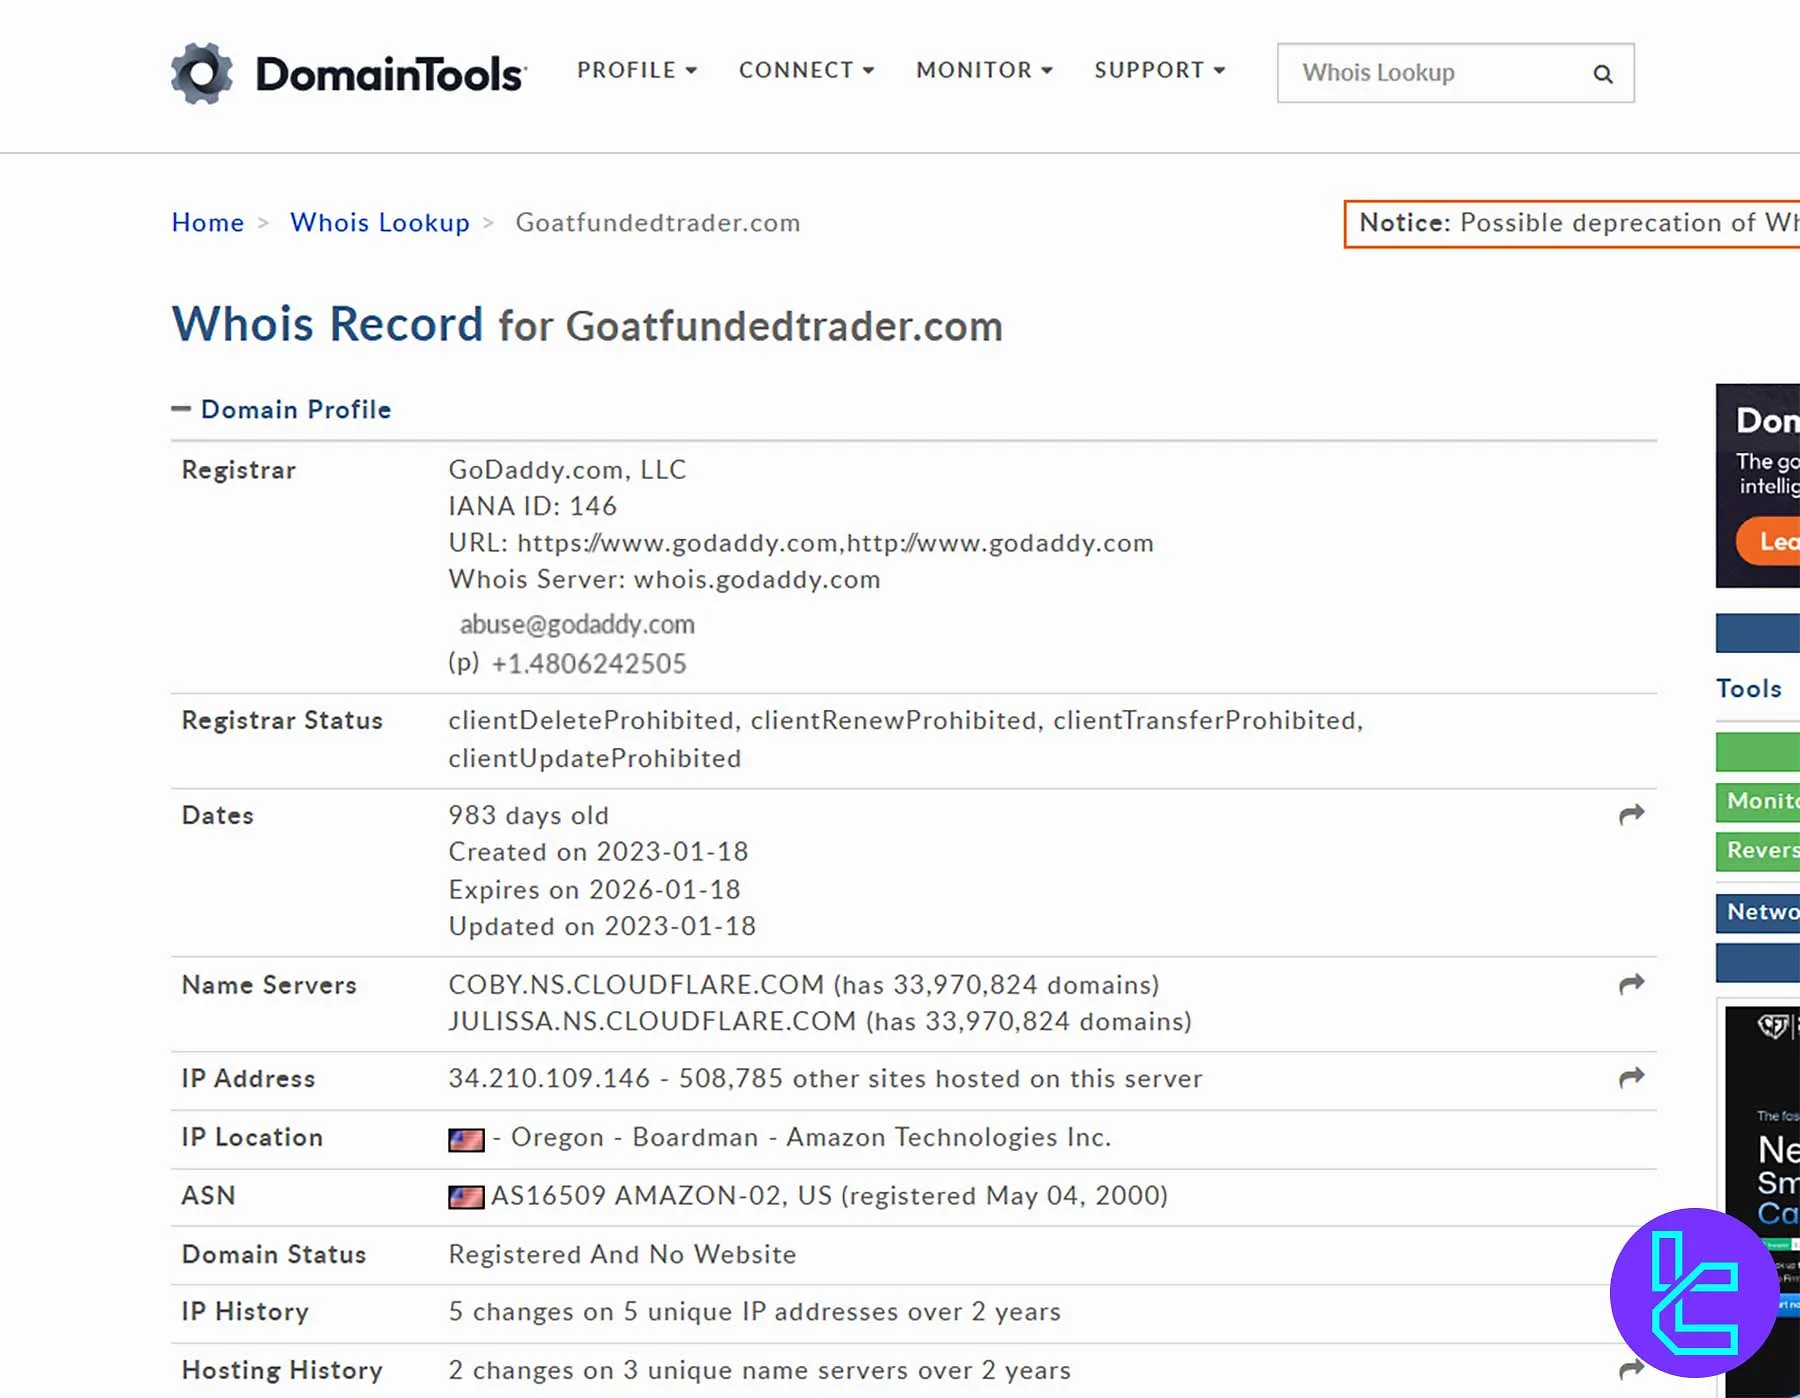Click the share arrow in Name Servers row
Image resolution: width=1800 pixels, height=1398 pixels.
tap(1631, 985)
